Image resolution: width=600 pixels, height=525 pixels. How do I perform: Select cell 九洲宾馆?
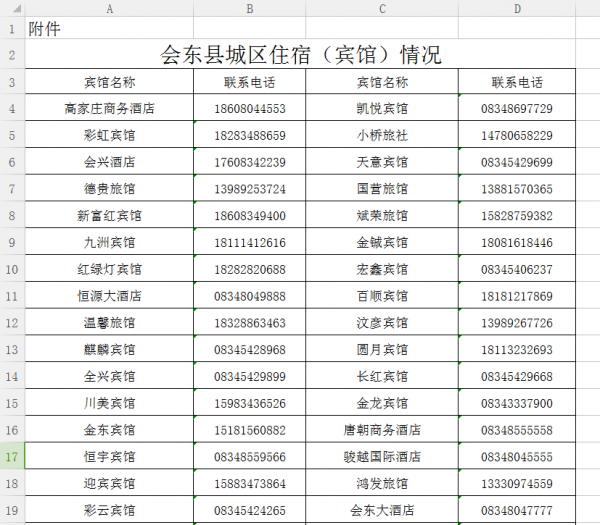109,242
